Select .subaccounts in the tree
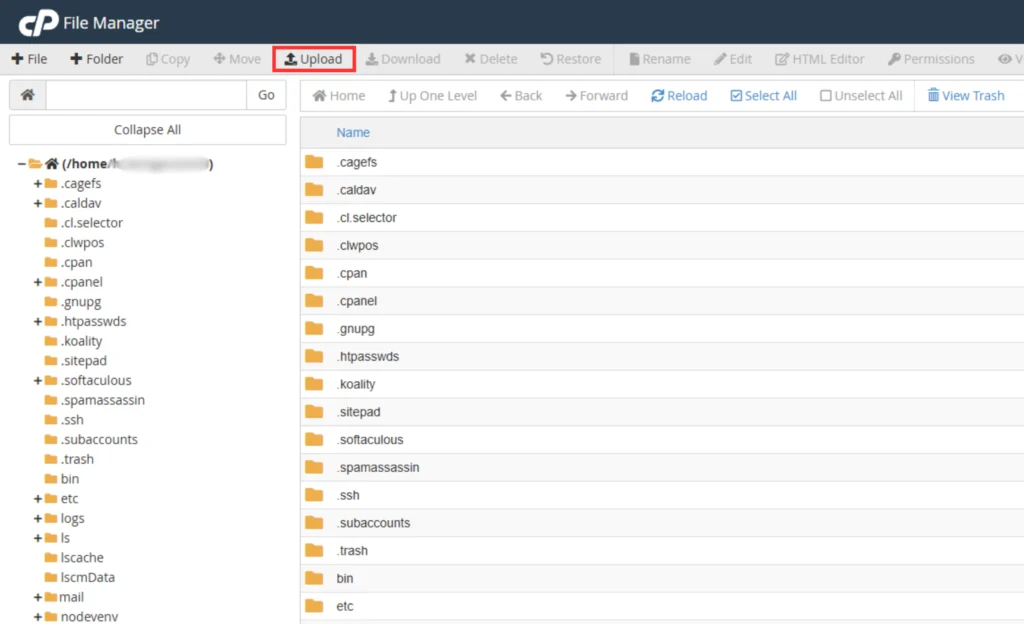Viewport: 1024px width, 624px height. pos(99,439)
